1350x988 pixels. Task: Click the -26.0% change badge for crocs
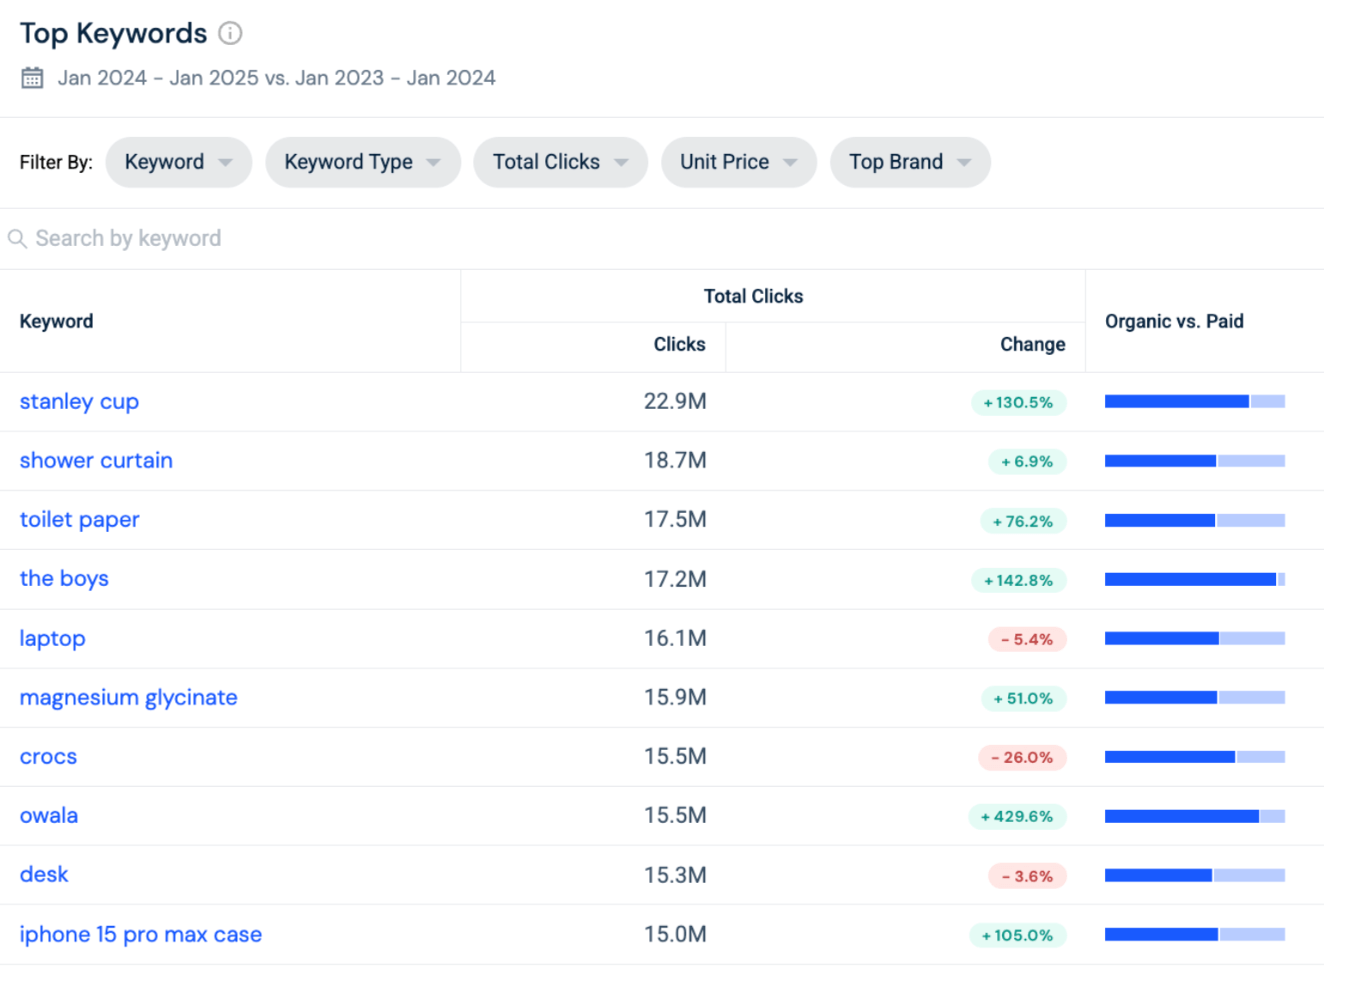pos(1022,757)
